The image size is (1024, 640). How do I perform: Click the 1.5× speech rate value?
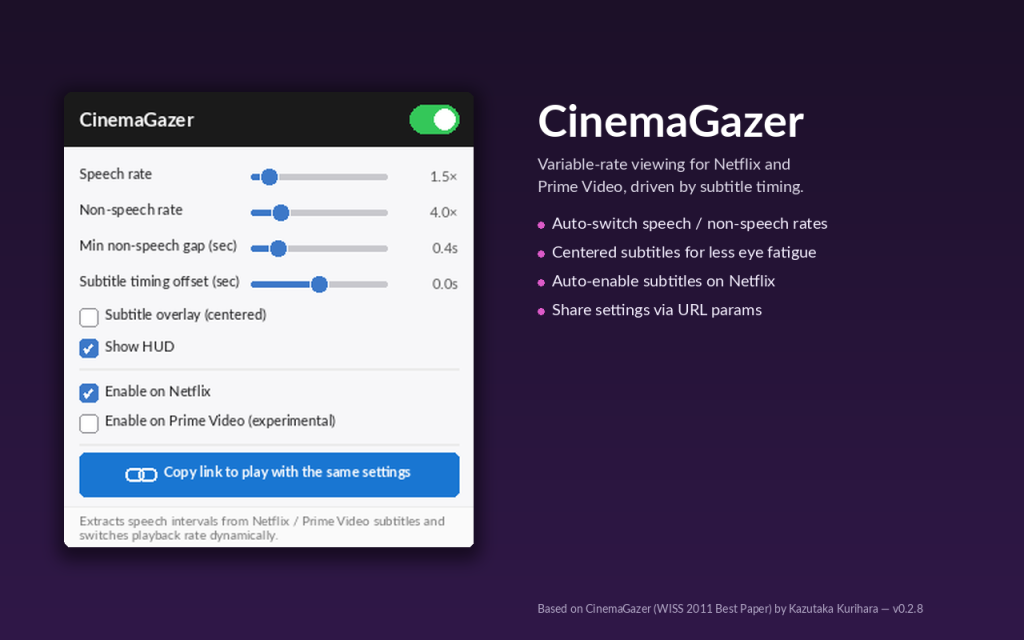click(x=443, y=176)
